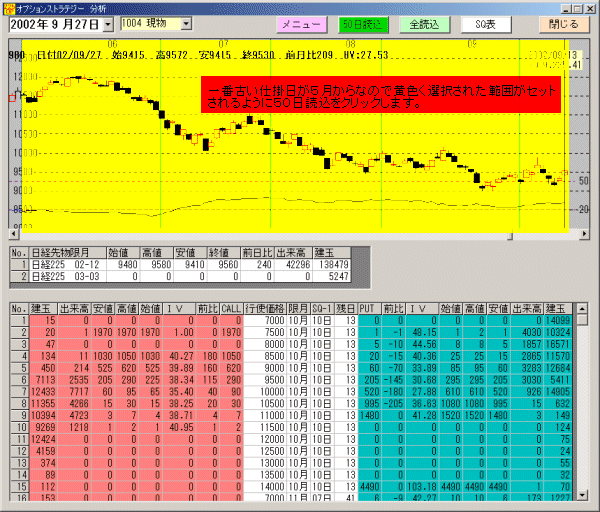Click the call IV value 38.34
The height and width of the screenshot is (512, 600).
[x=179, y=380]
